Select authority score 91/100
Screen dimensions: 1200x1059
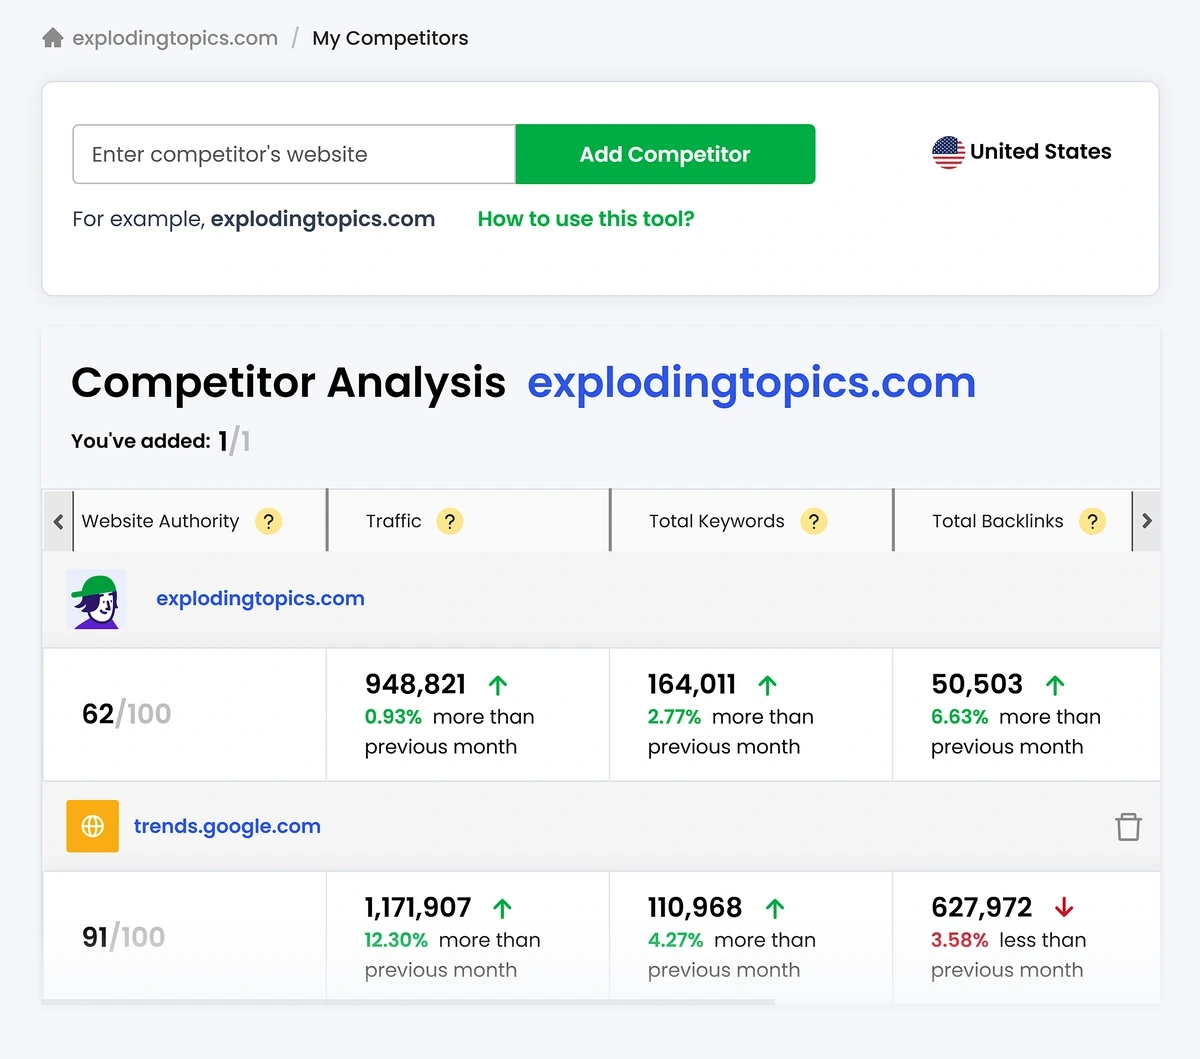coord(123,937)
